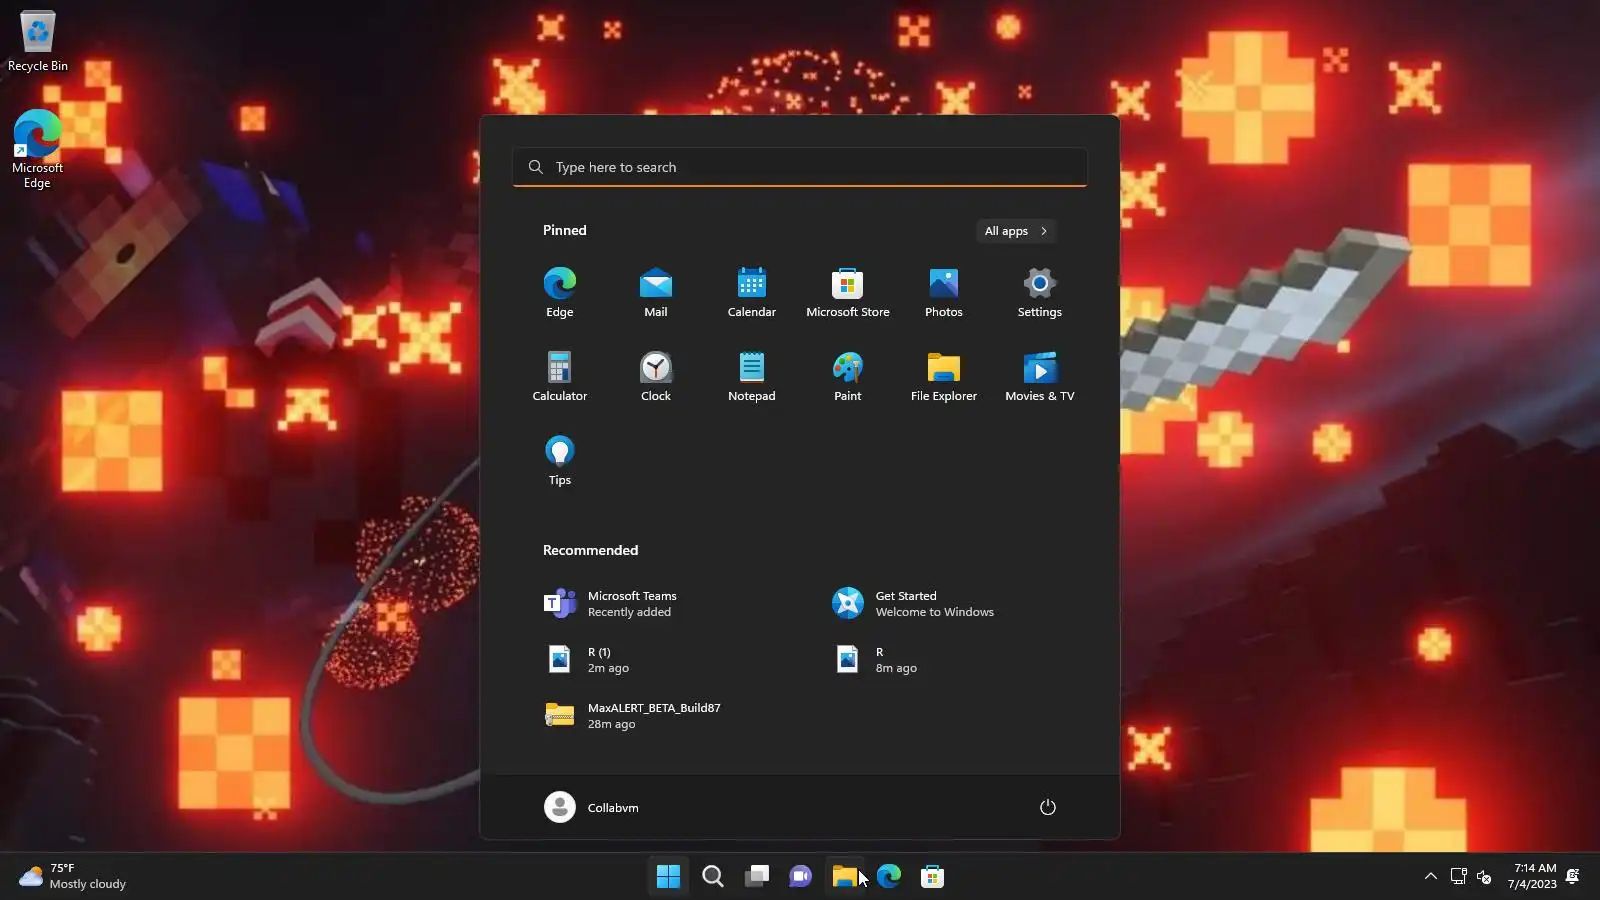Open Microsoft Store on the taskbar
The image size is (1600, 900).
[932, 877]
